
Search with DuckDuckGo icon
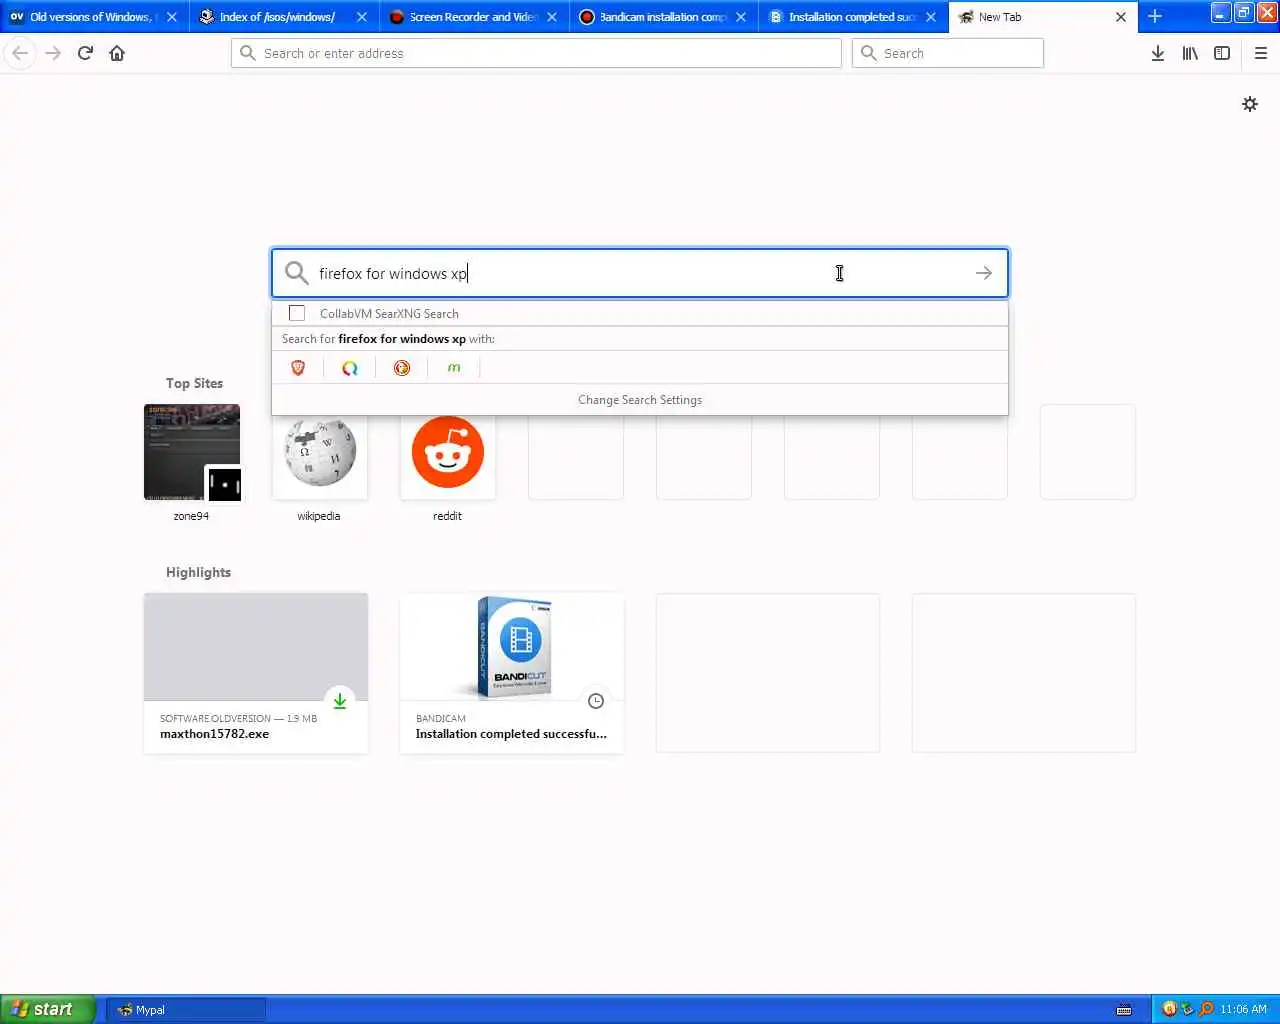402,368
